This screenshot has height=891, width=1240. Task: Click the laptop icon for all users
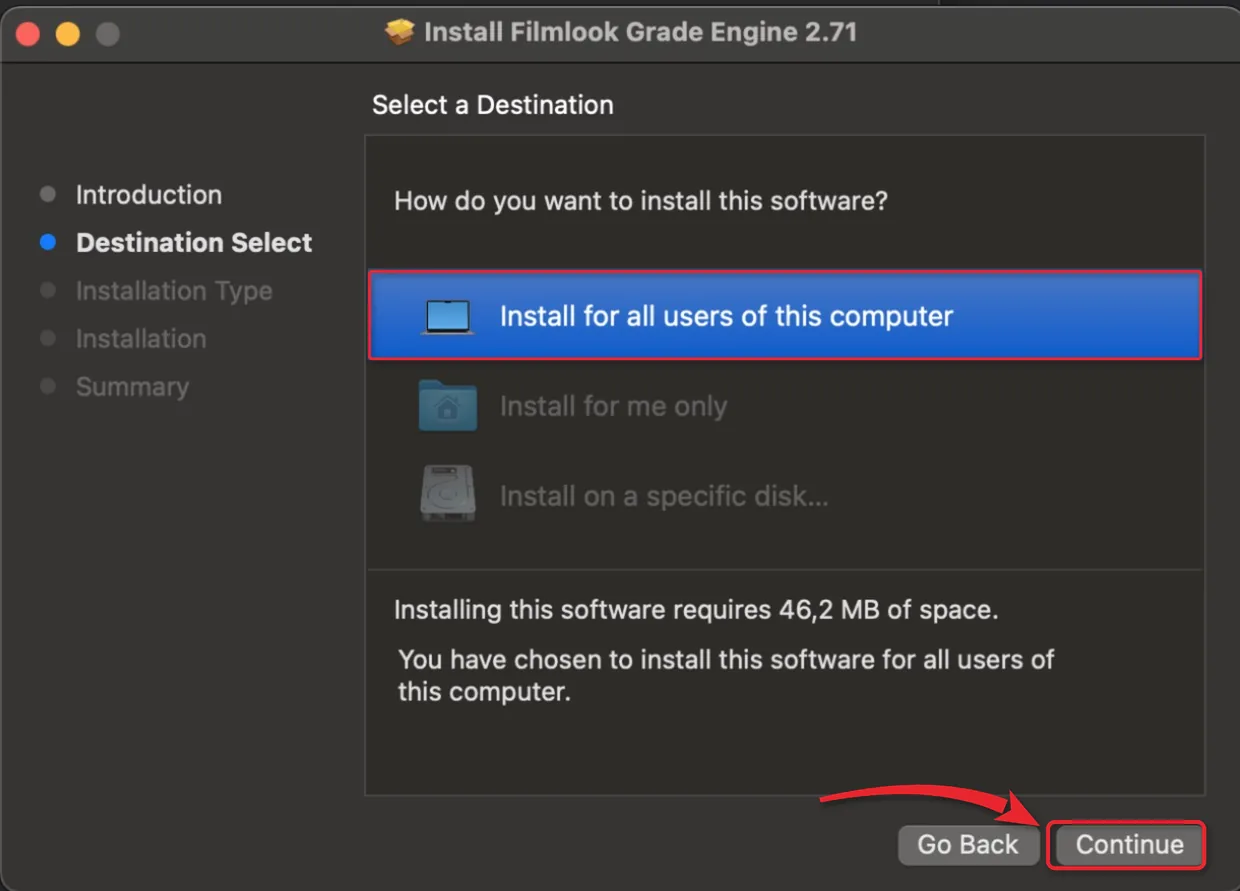pyautogui.click(x=447, y=317)
